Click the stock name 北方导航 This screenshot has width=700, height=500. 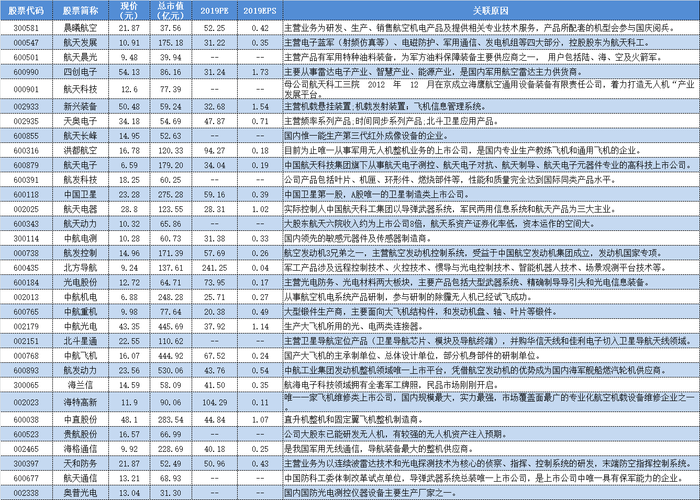coord(80,268)
